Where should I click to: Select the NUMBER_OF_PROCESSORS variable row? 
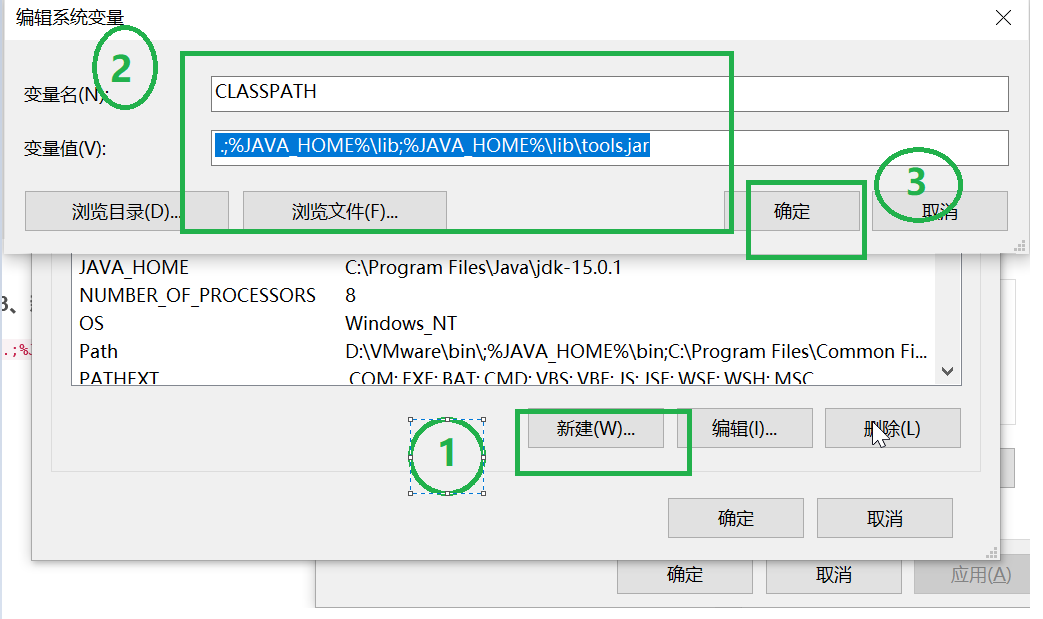[300, 295]
